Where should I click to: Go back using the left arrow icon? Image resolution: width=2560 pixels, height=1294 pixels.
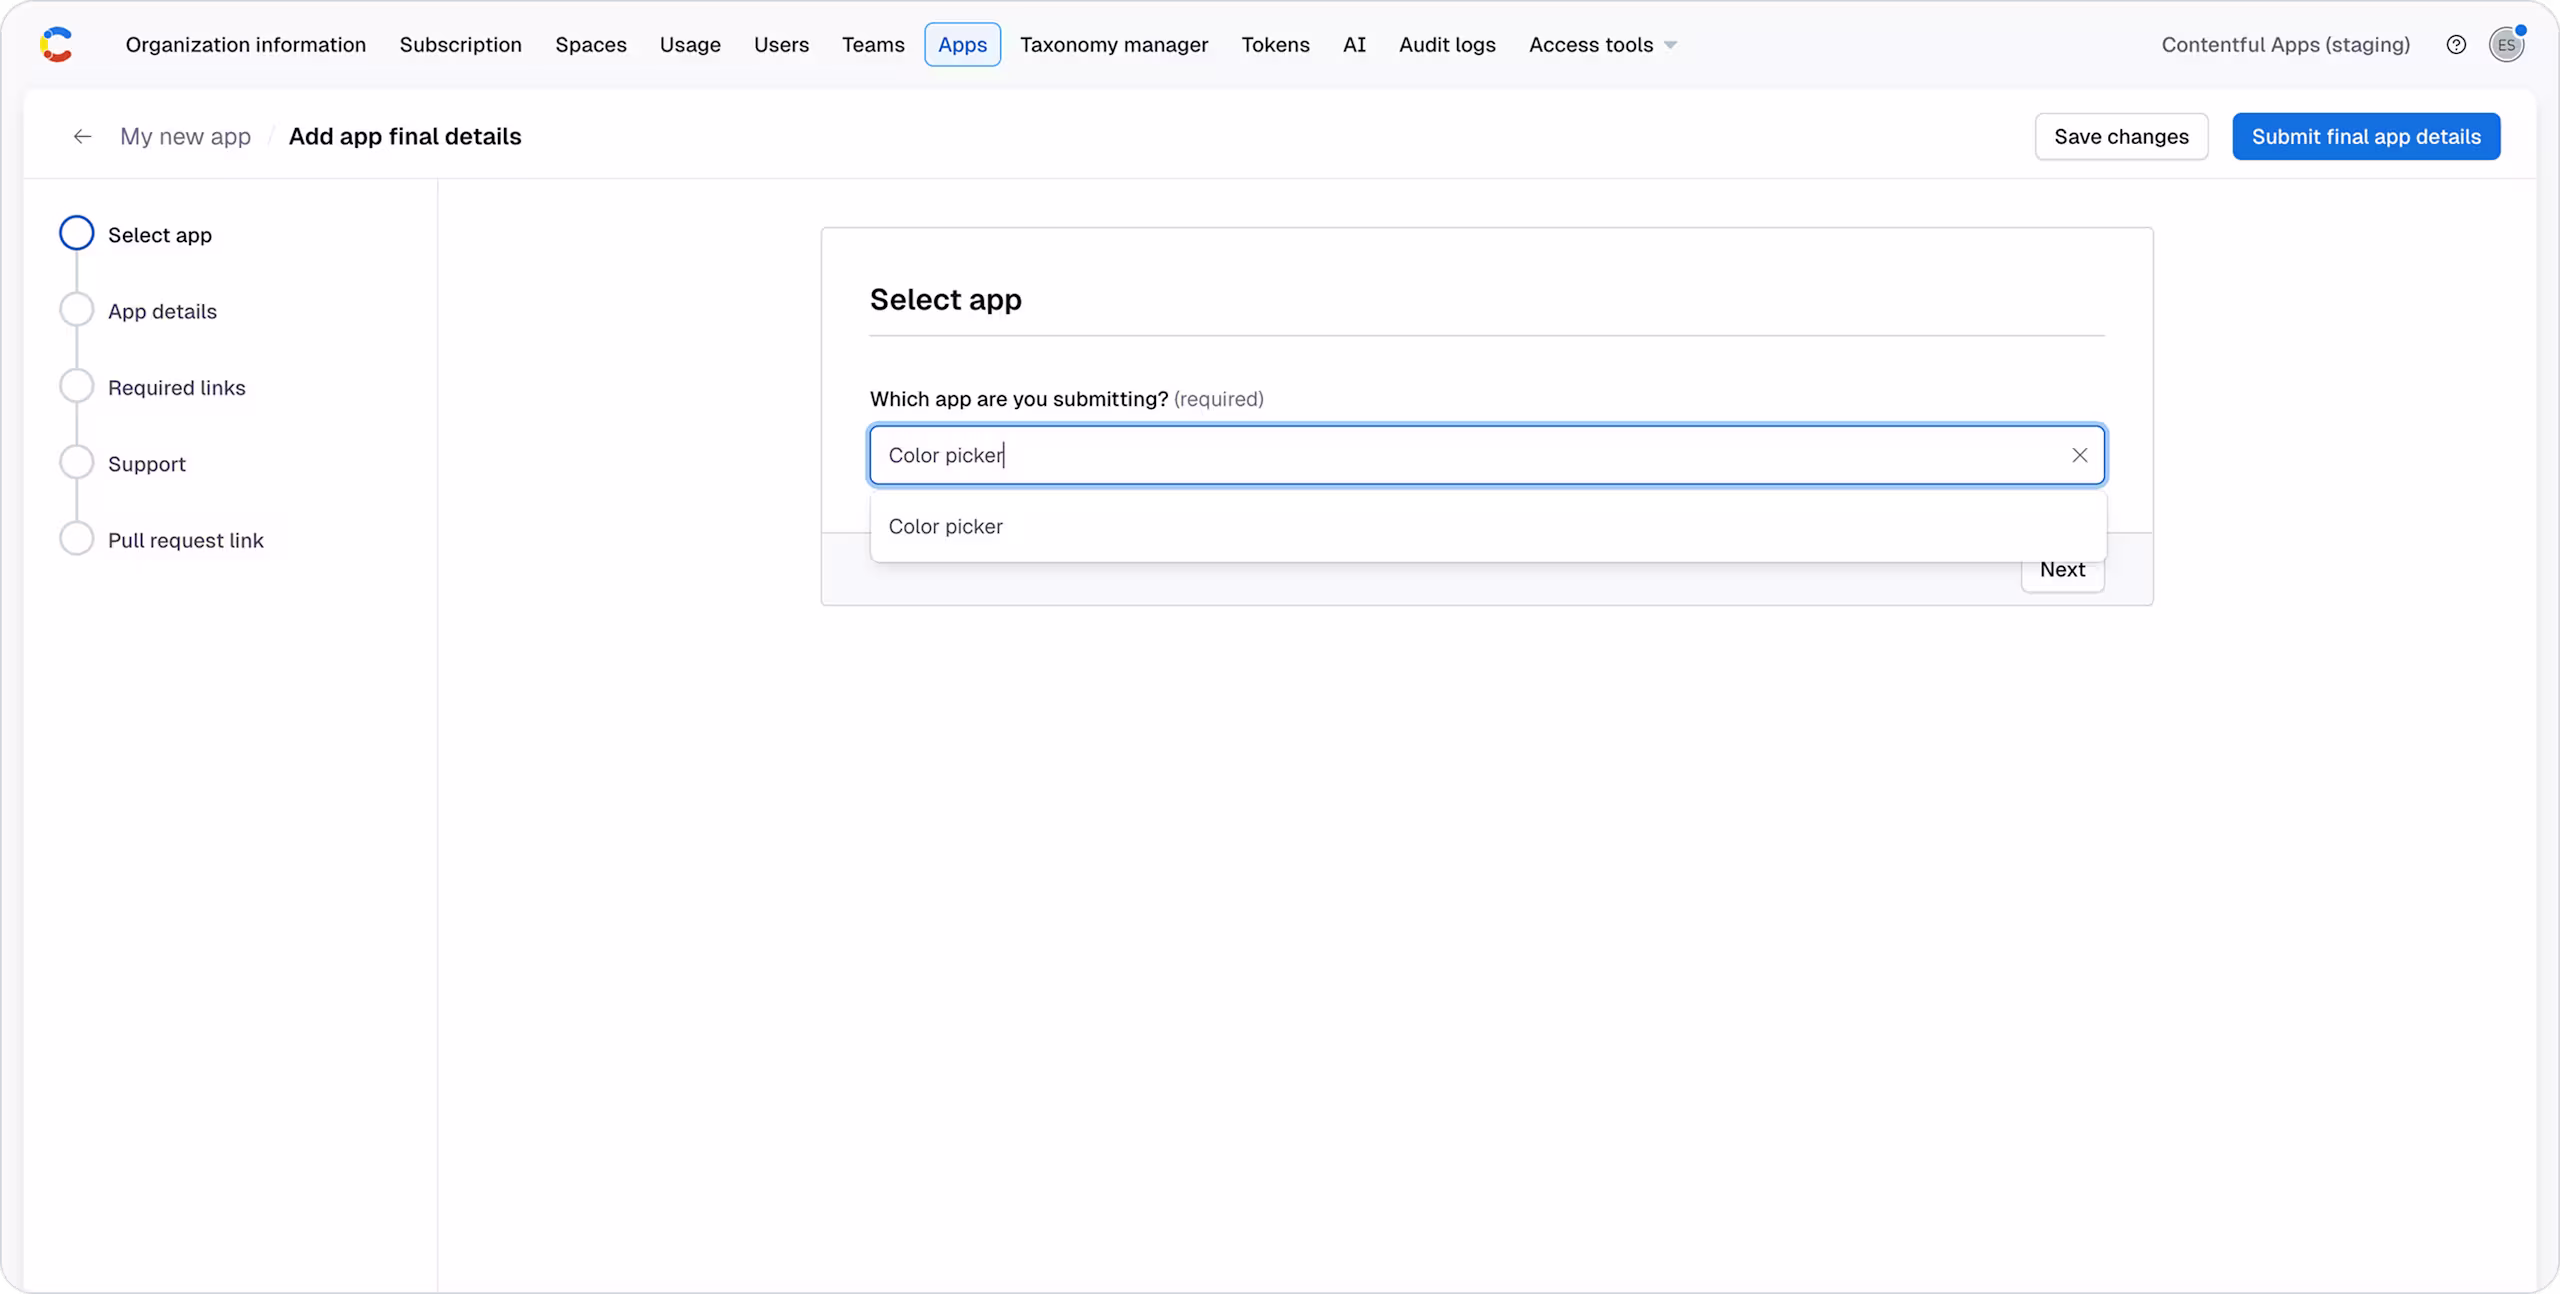[x=82, y=136]
